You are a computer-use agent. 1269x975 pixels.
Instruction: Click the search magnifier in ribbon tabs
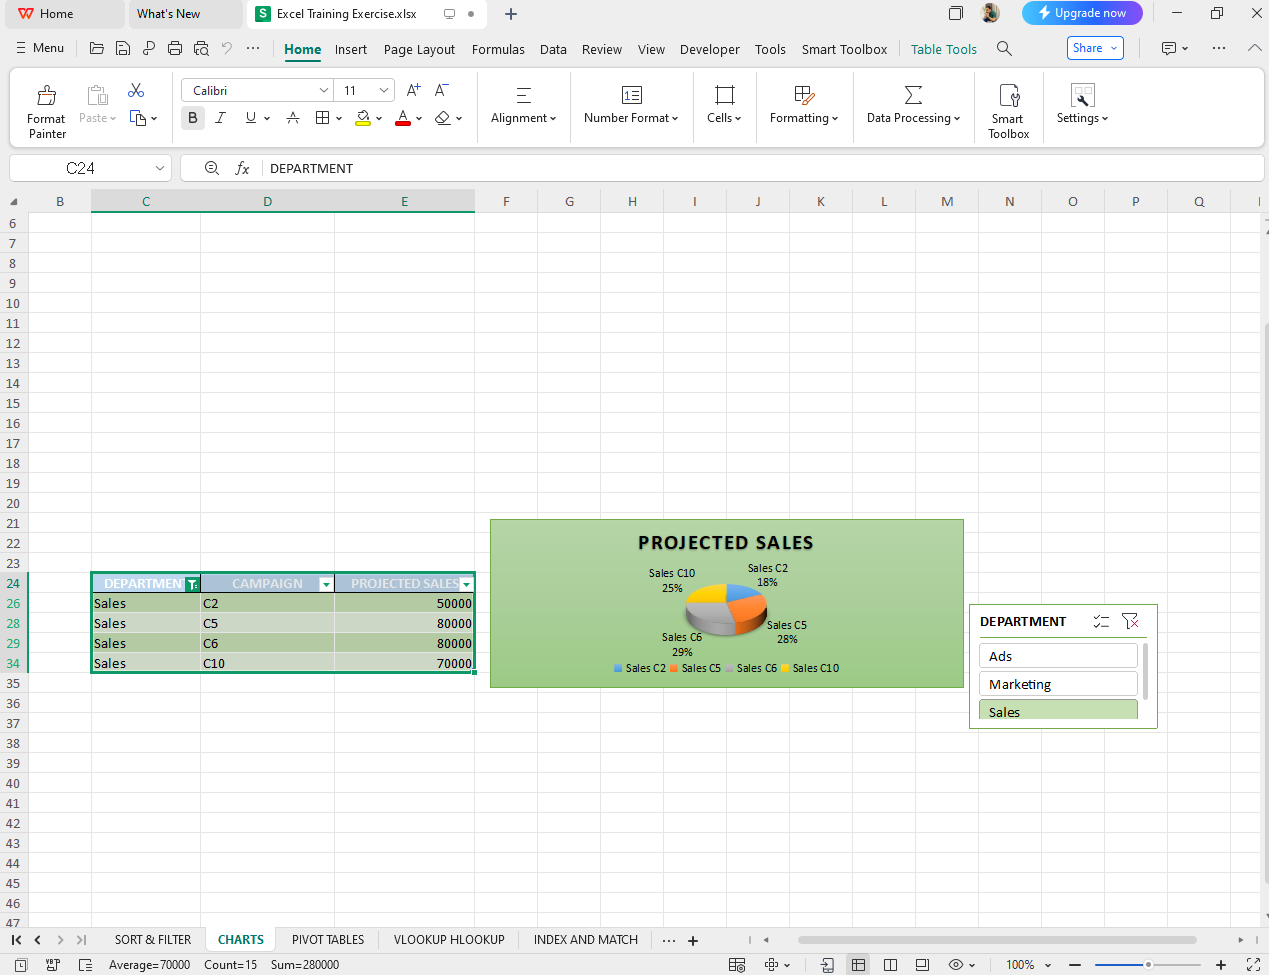(x=1005, y=48)
